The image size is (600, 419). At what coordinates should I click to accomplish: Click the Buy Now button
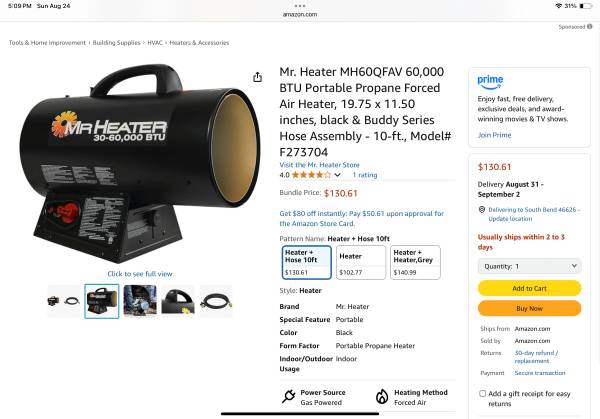pyautogui.click(x=530, y=308)
